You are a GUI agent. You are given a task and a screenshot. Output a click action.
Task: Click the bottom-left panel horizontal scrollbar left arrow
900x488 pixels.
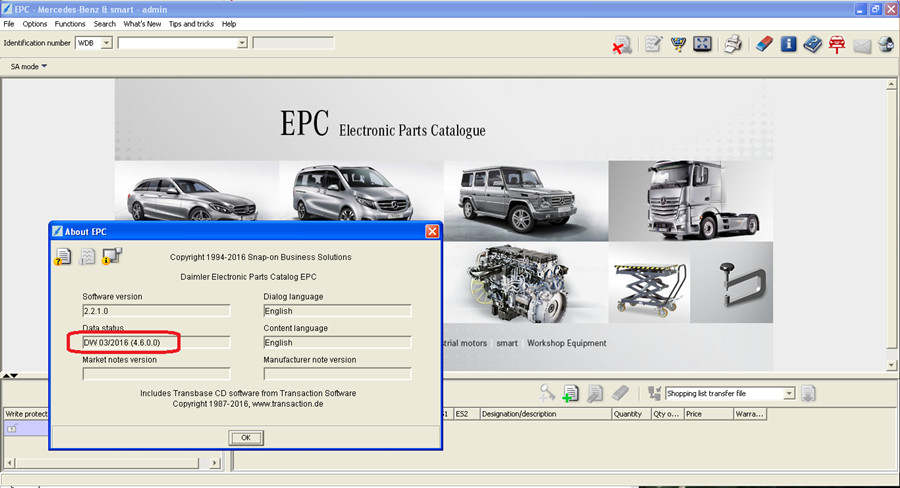10,463
